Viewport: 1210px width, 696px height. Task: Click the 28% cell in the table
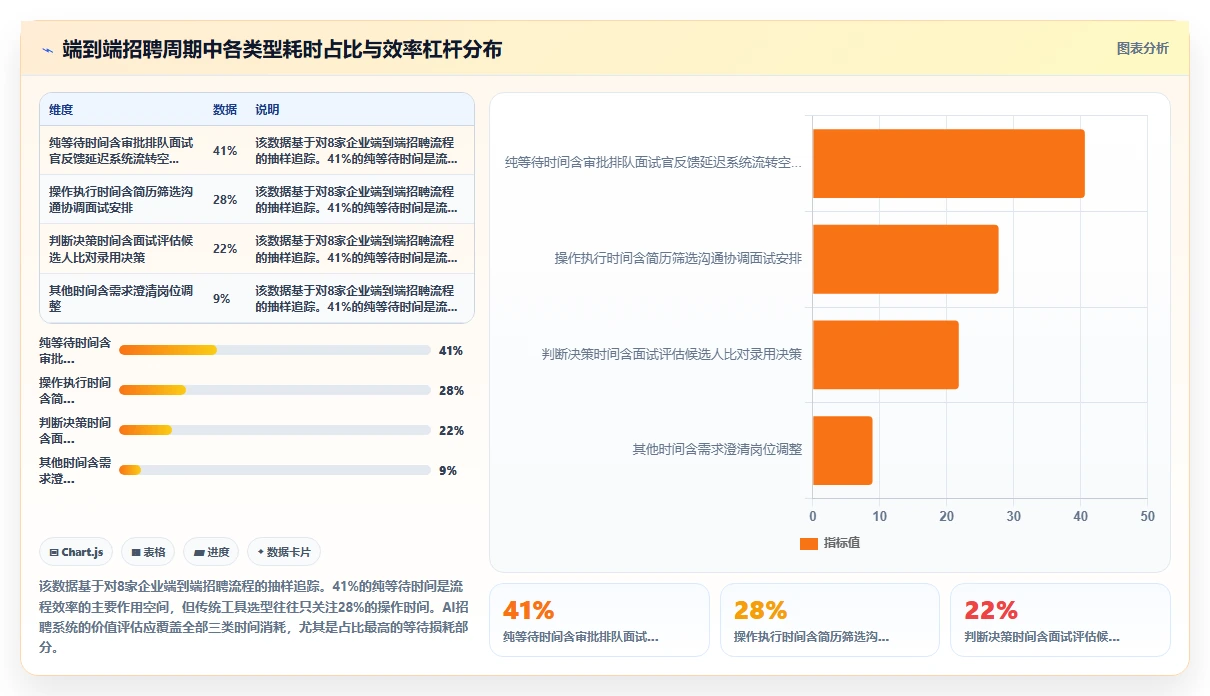click(225, 200)
